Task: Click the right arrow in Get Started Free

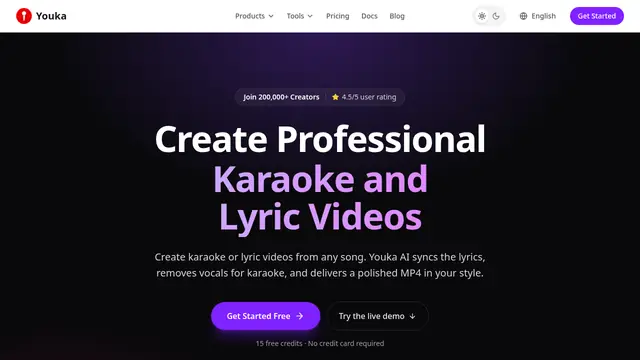Action: tap(300, 316)
